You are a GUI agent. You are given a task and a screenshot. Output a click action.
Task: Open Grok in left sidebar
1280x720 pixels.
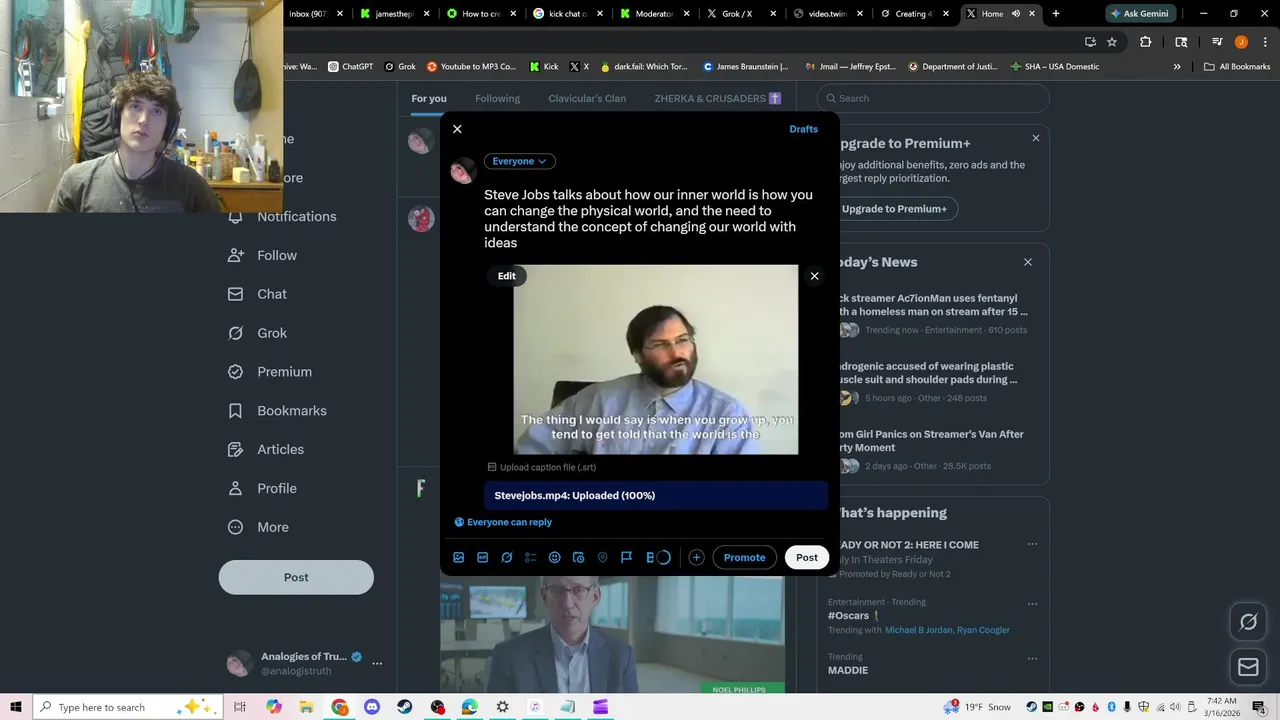(x=258, y=333)
